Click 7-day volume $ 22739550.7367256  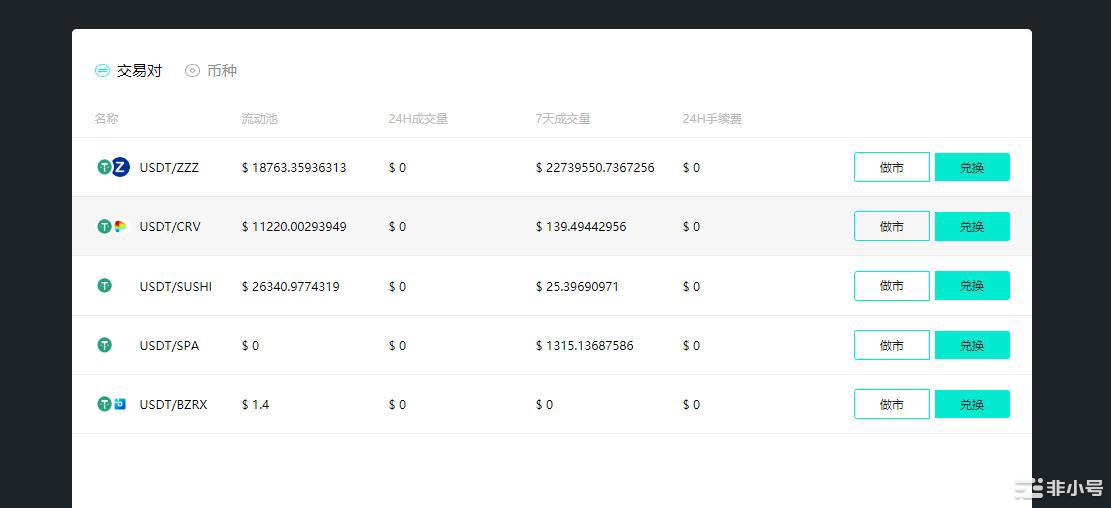click(595, 168)
